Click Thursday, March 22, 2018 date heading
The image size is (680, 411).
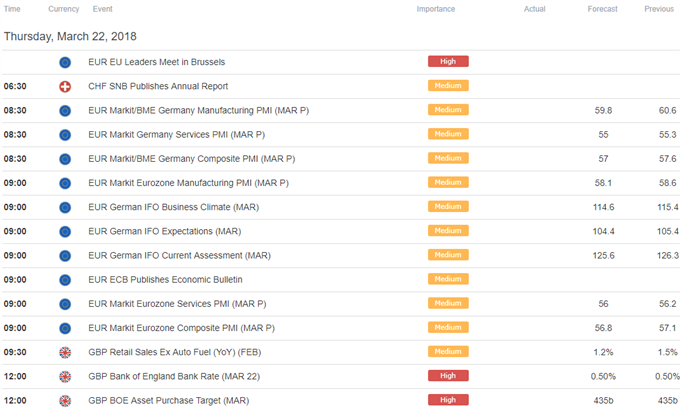click(70, 36)
